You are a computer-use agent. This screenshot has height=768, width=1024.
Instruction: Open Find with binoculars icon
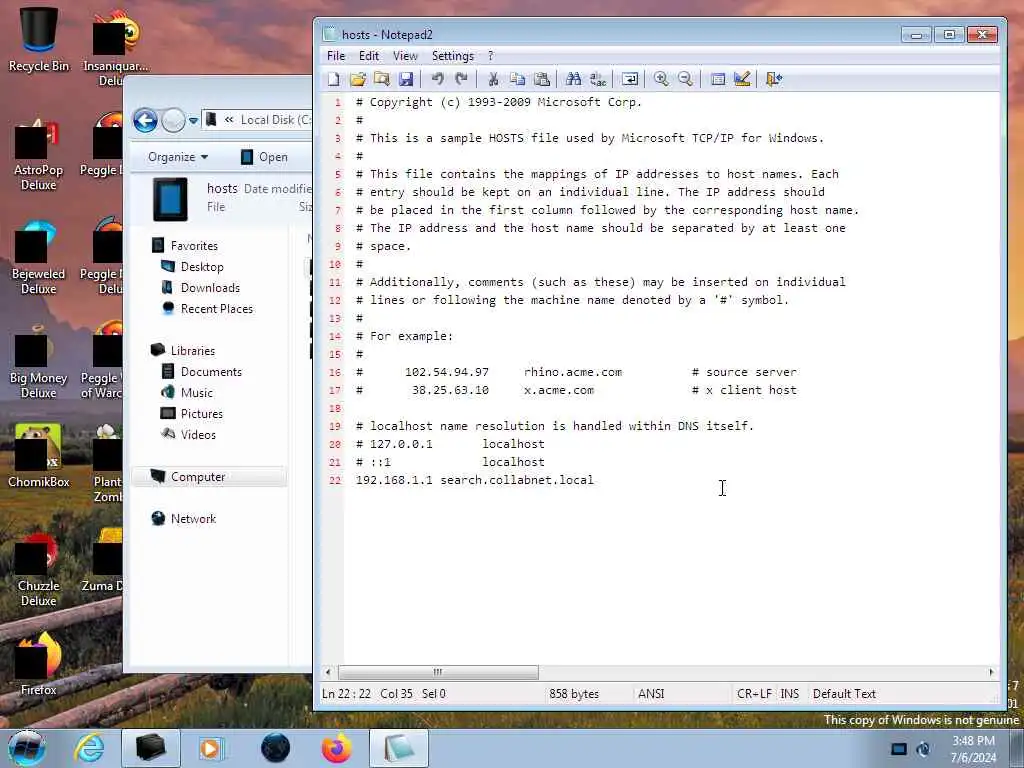[x=573, y=79]
